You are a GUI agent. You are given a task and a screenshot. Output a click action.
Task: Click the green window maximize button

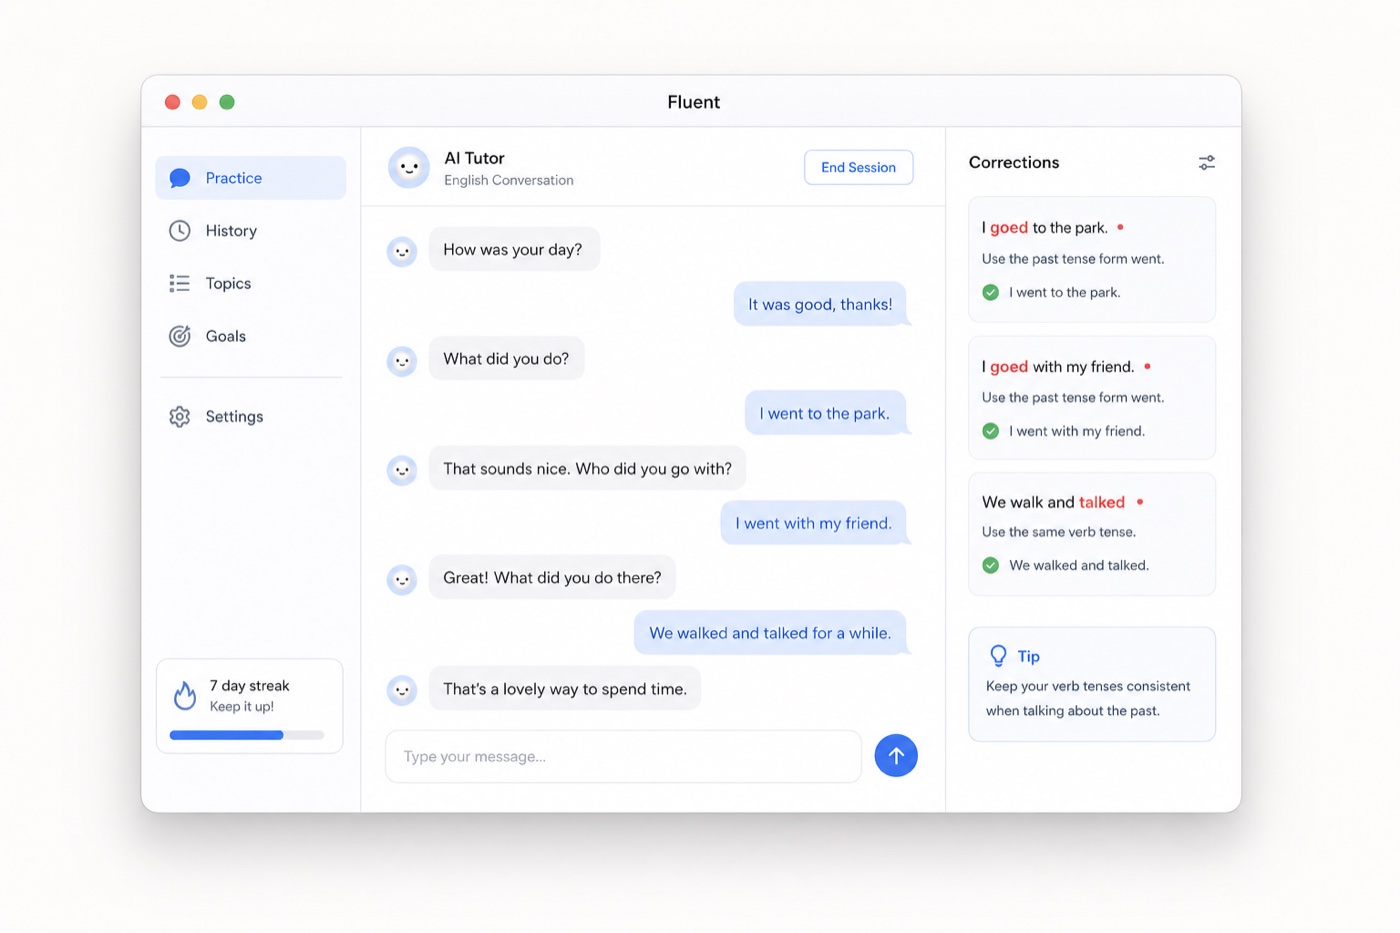point(227,102)
